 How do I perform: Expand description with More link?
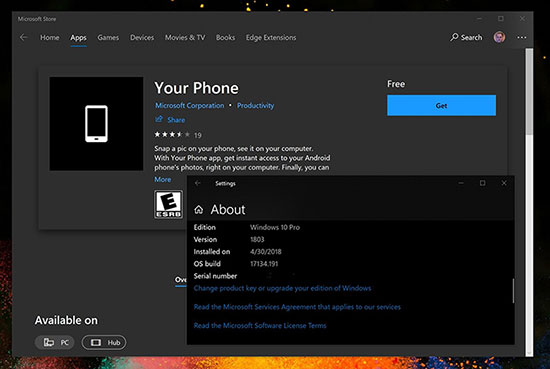click(163, 179)
